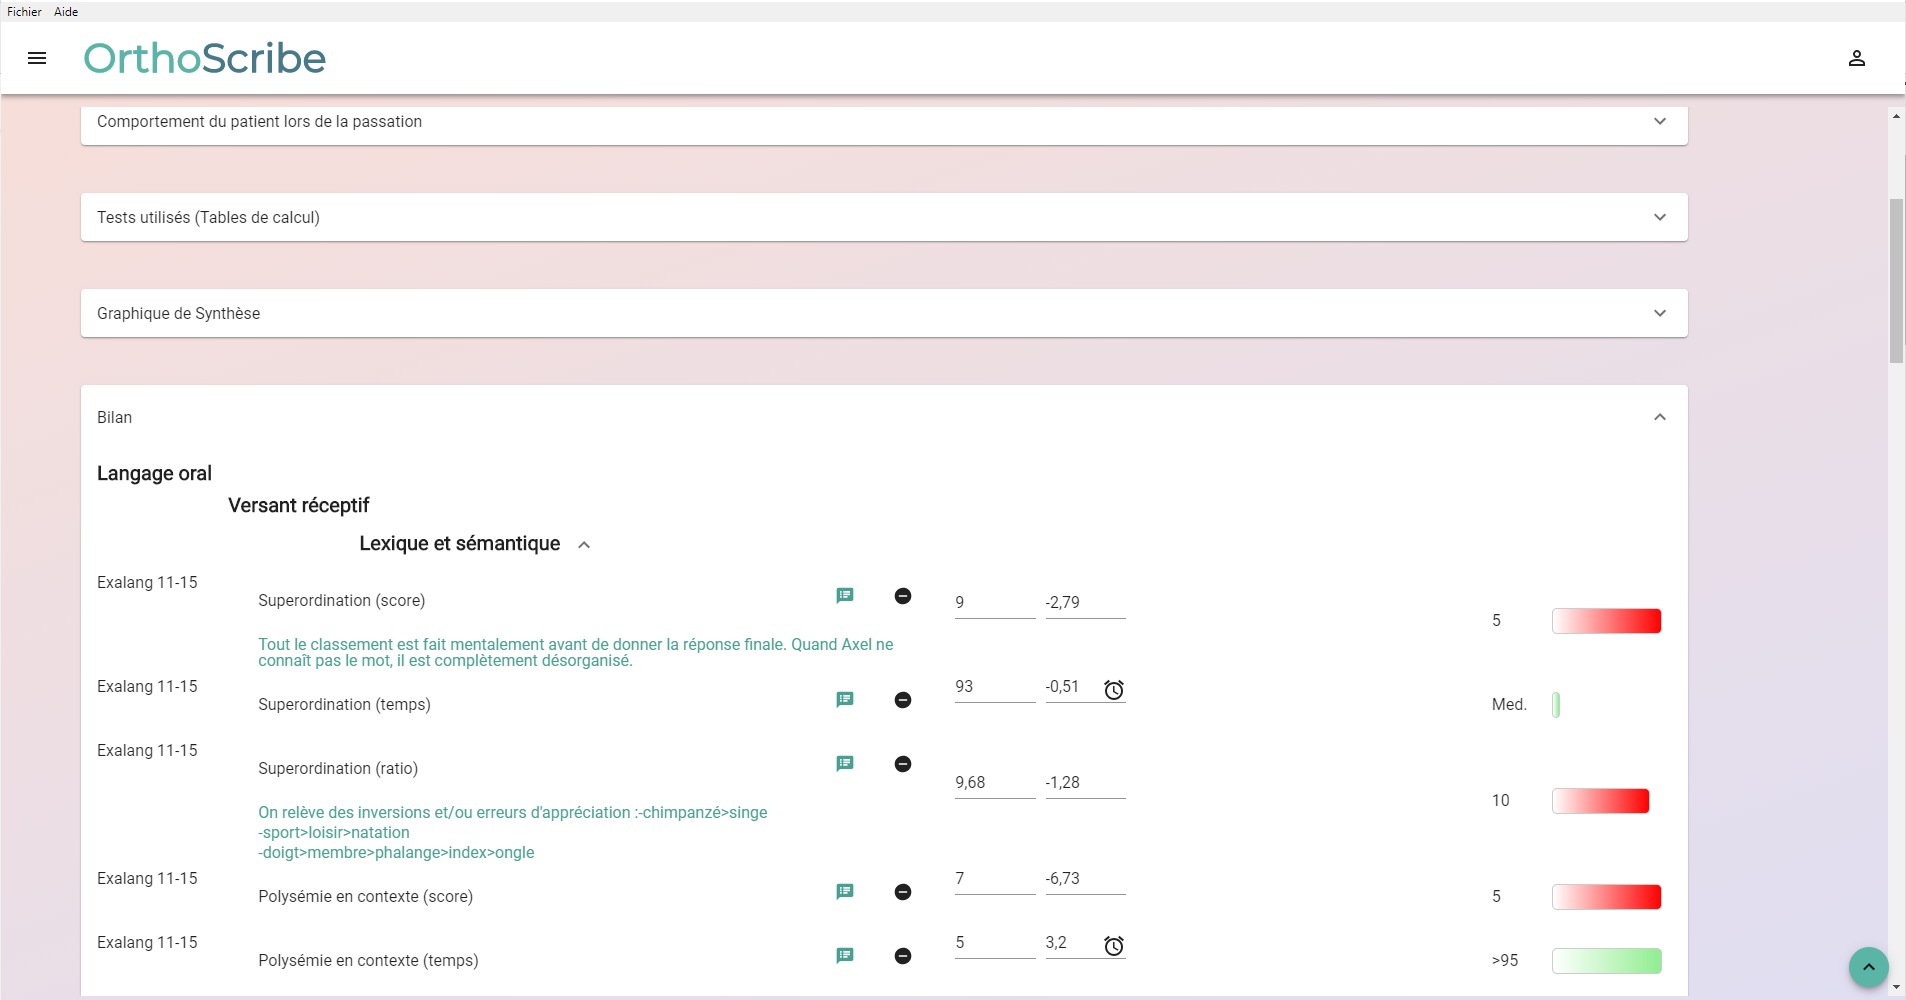Click the timer clock icon for Superordination (temps)
Image resolution: width=1906 pixels, height=1000 pixels.
click(x=1113, y=690)
